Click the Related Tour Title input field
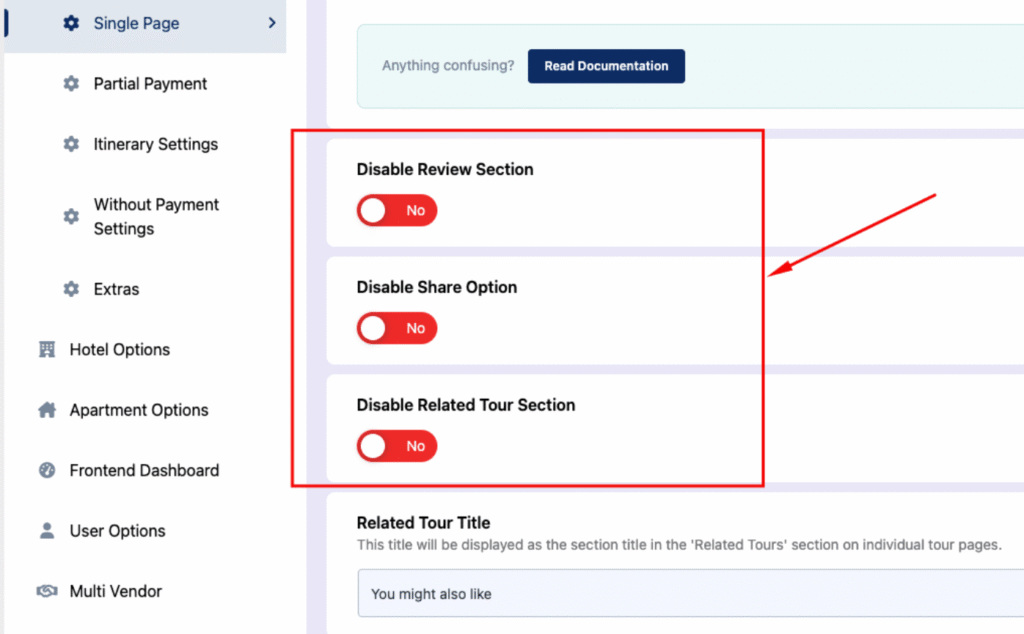The height and width of the screenshot is (634, 1024). pyautogui.click(x=690, y=594)
